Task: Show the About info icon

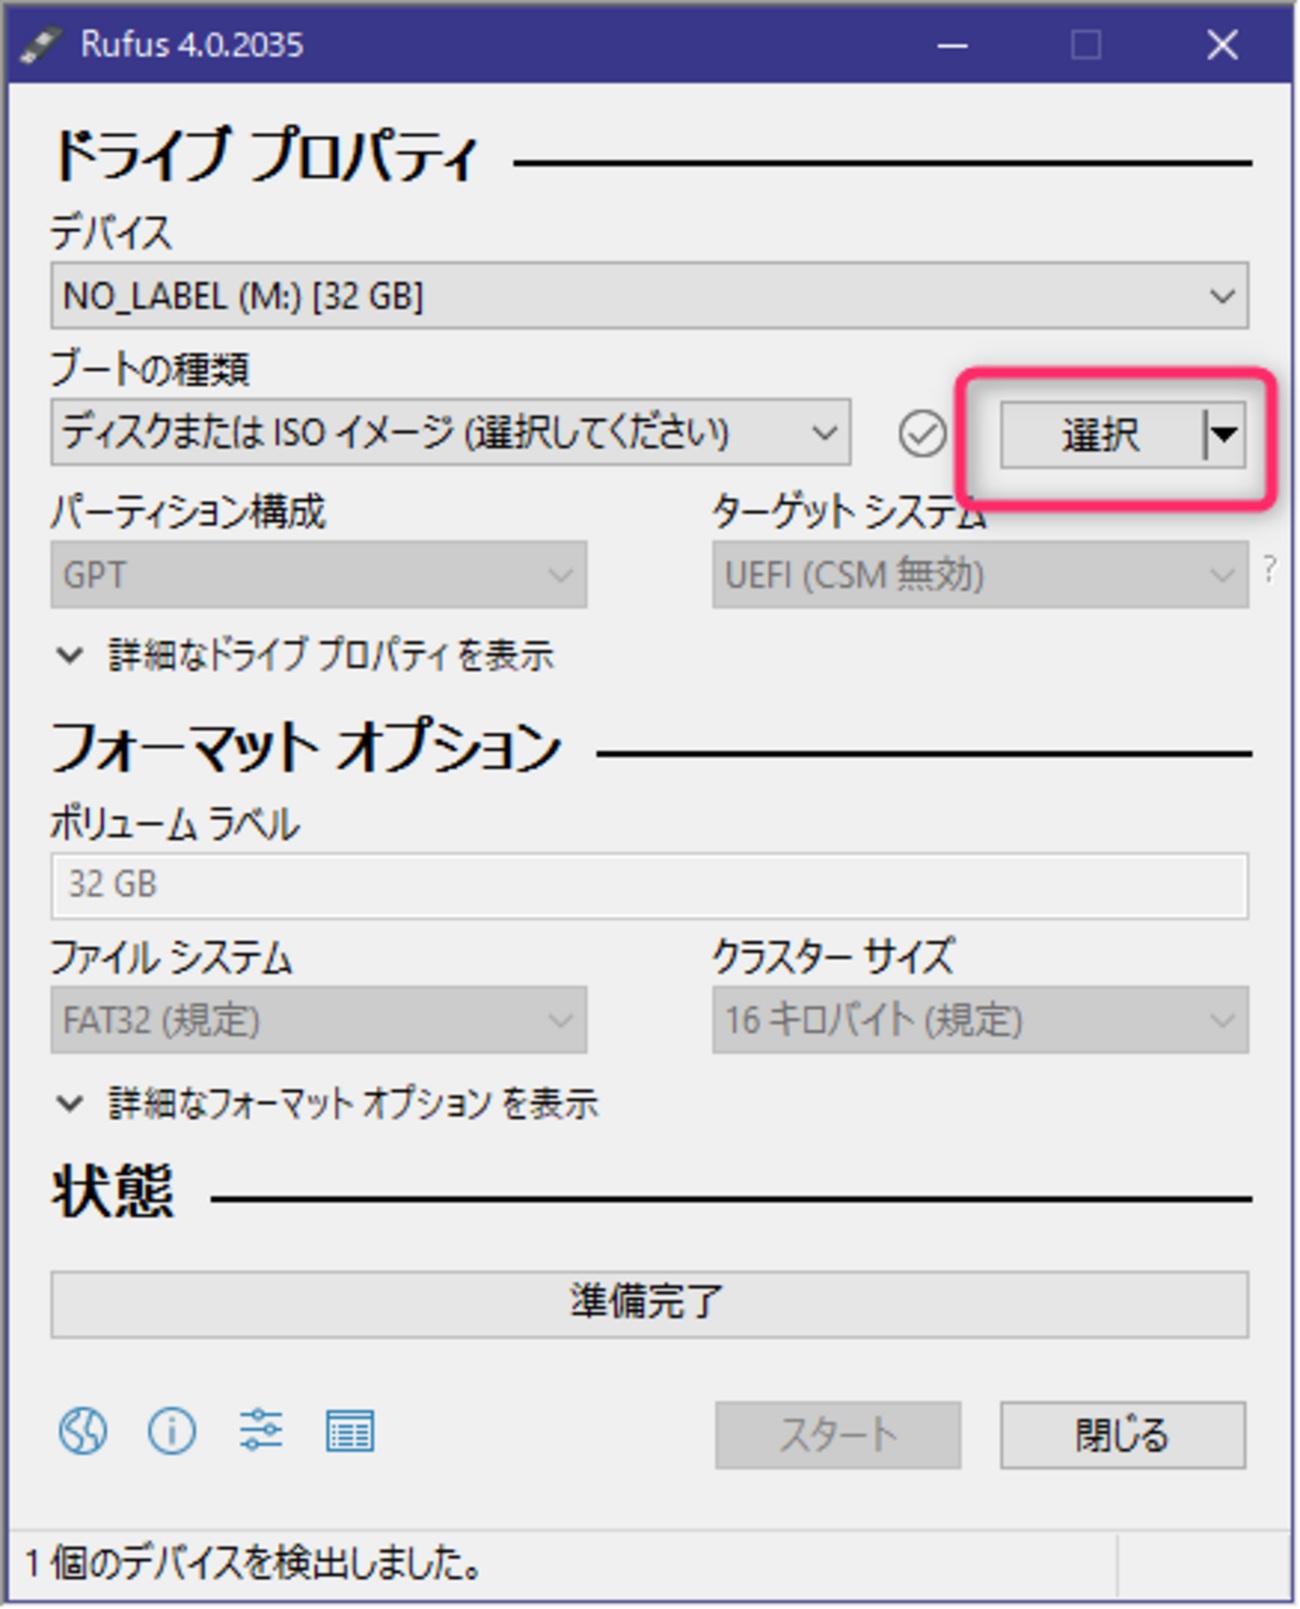Action: (172, 1432)
